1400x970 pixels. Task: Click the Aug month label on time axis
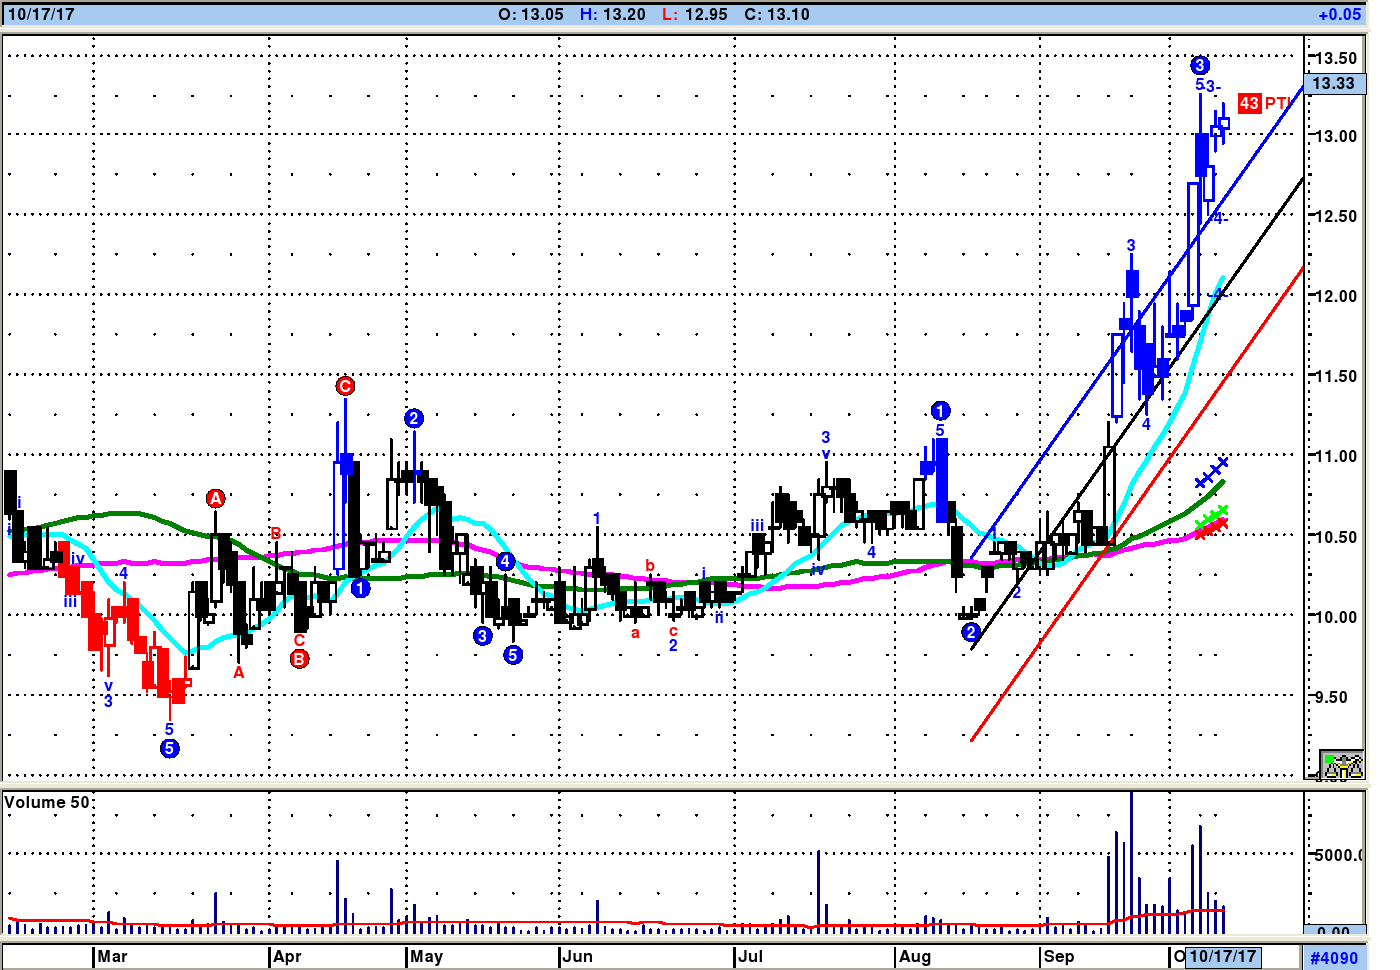(914, 956)
